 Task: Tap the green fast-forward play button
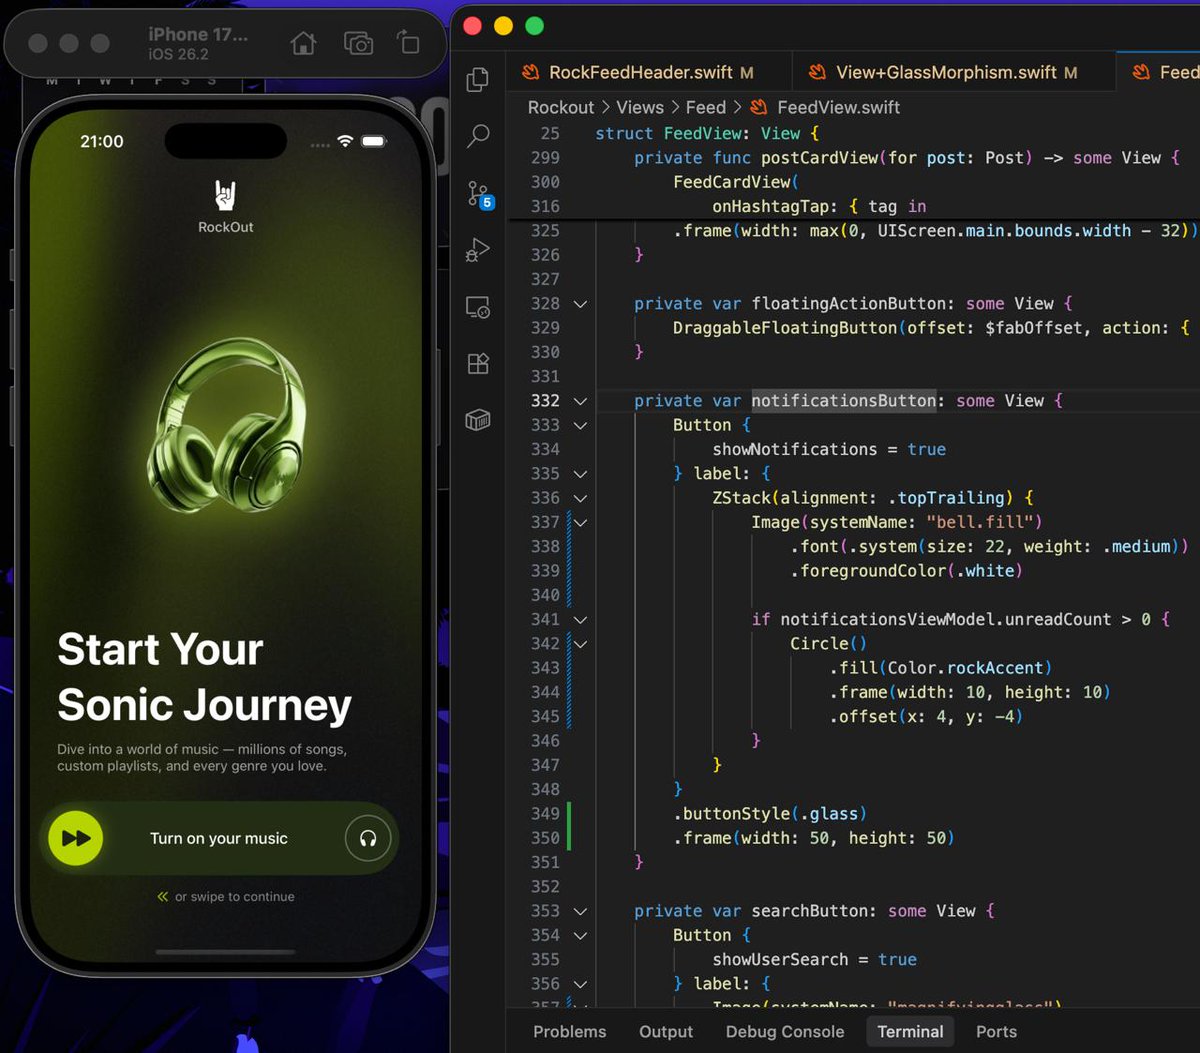click(x=76, y=838)
